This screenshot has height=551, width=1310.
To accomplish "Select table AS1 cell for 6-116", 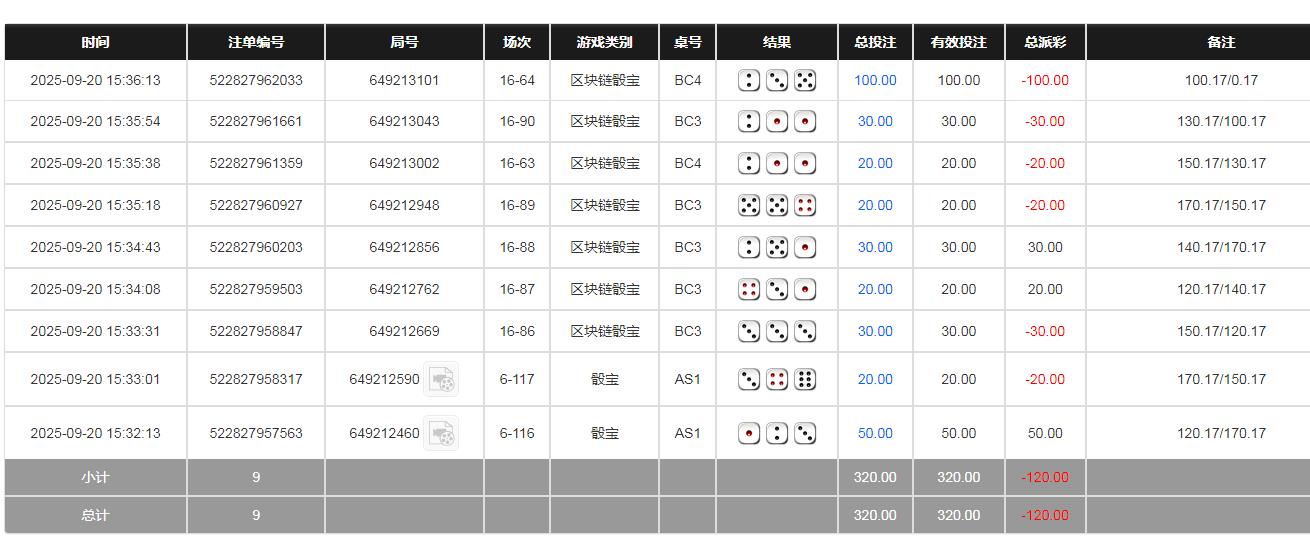I will tap(688, 433).
